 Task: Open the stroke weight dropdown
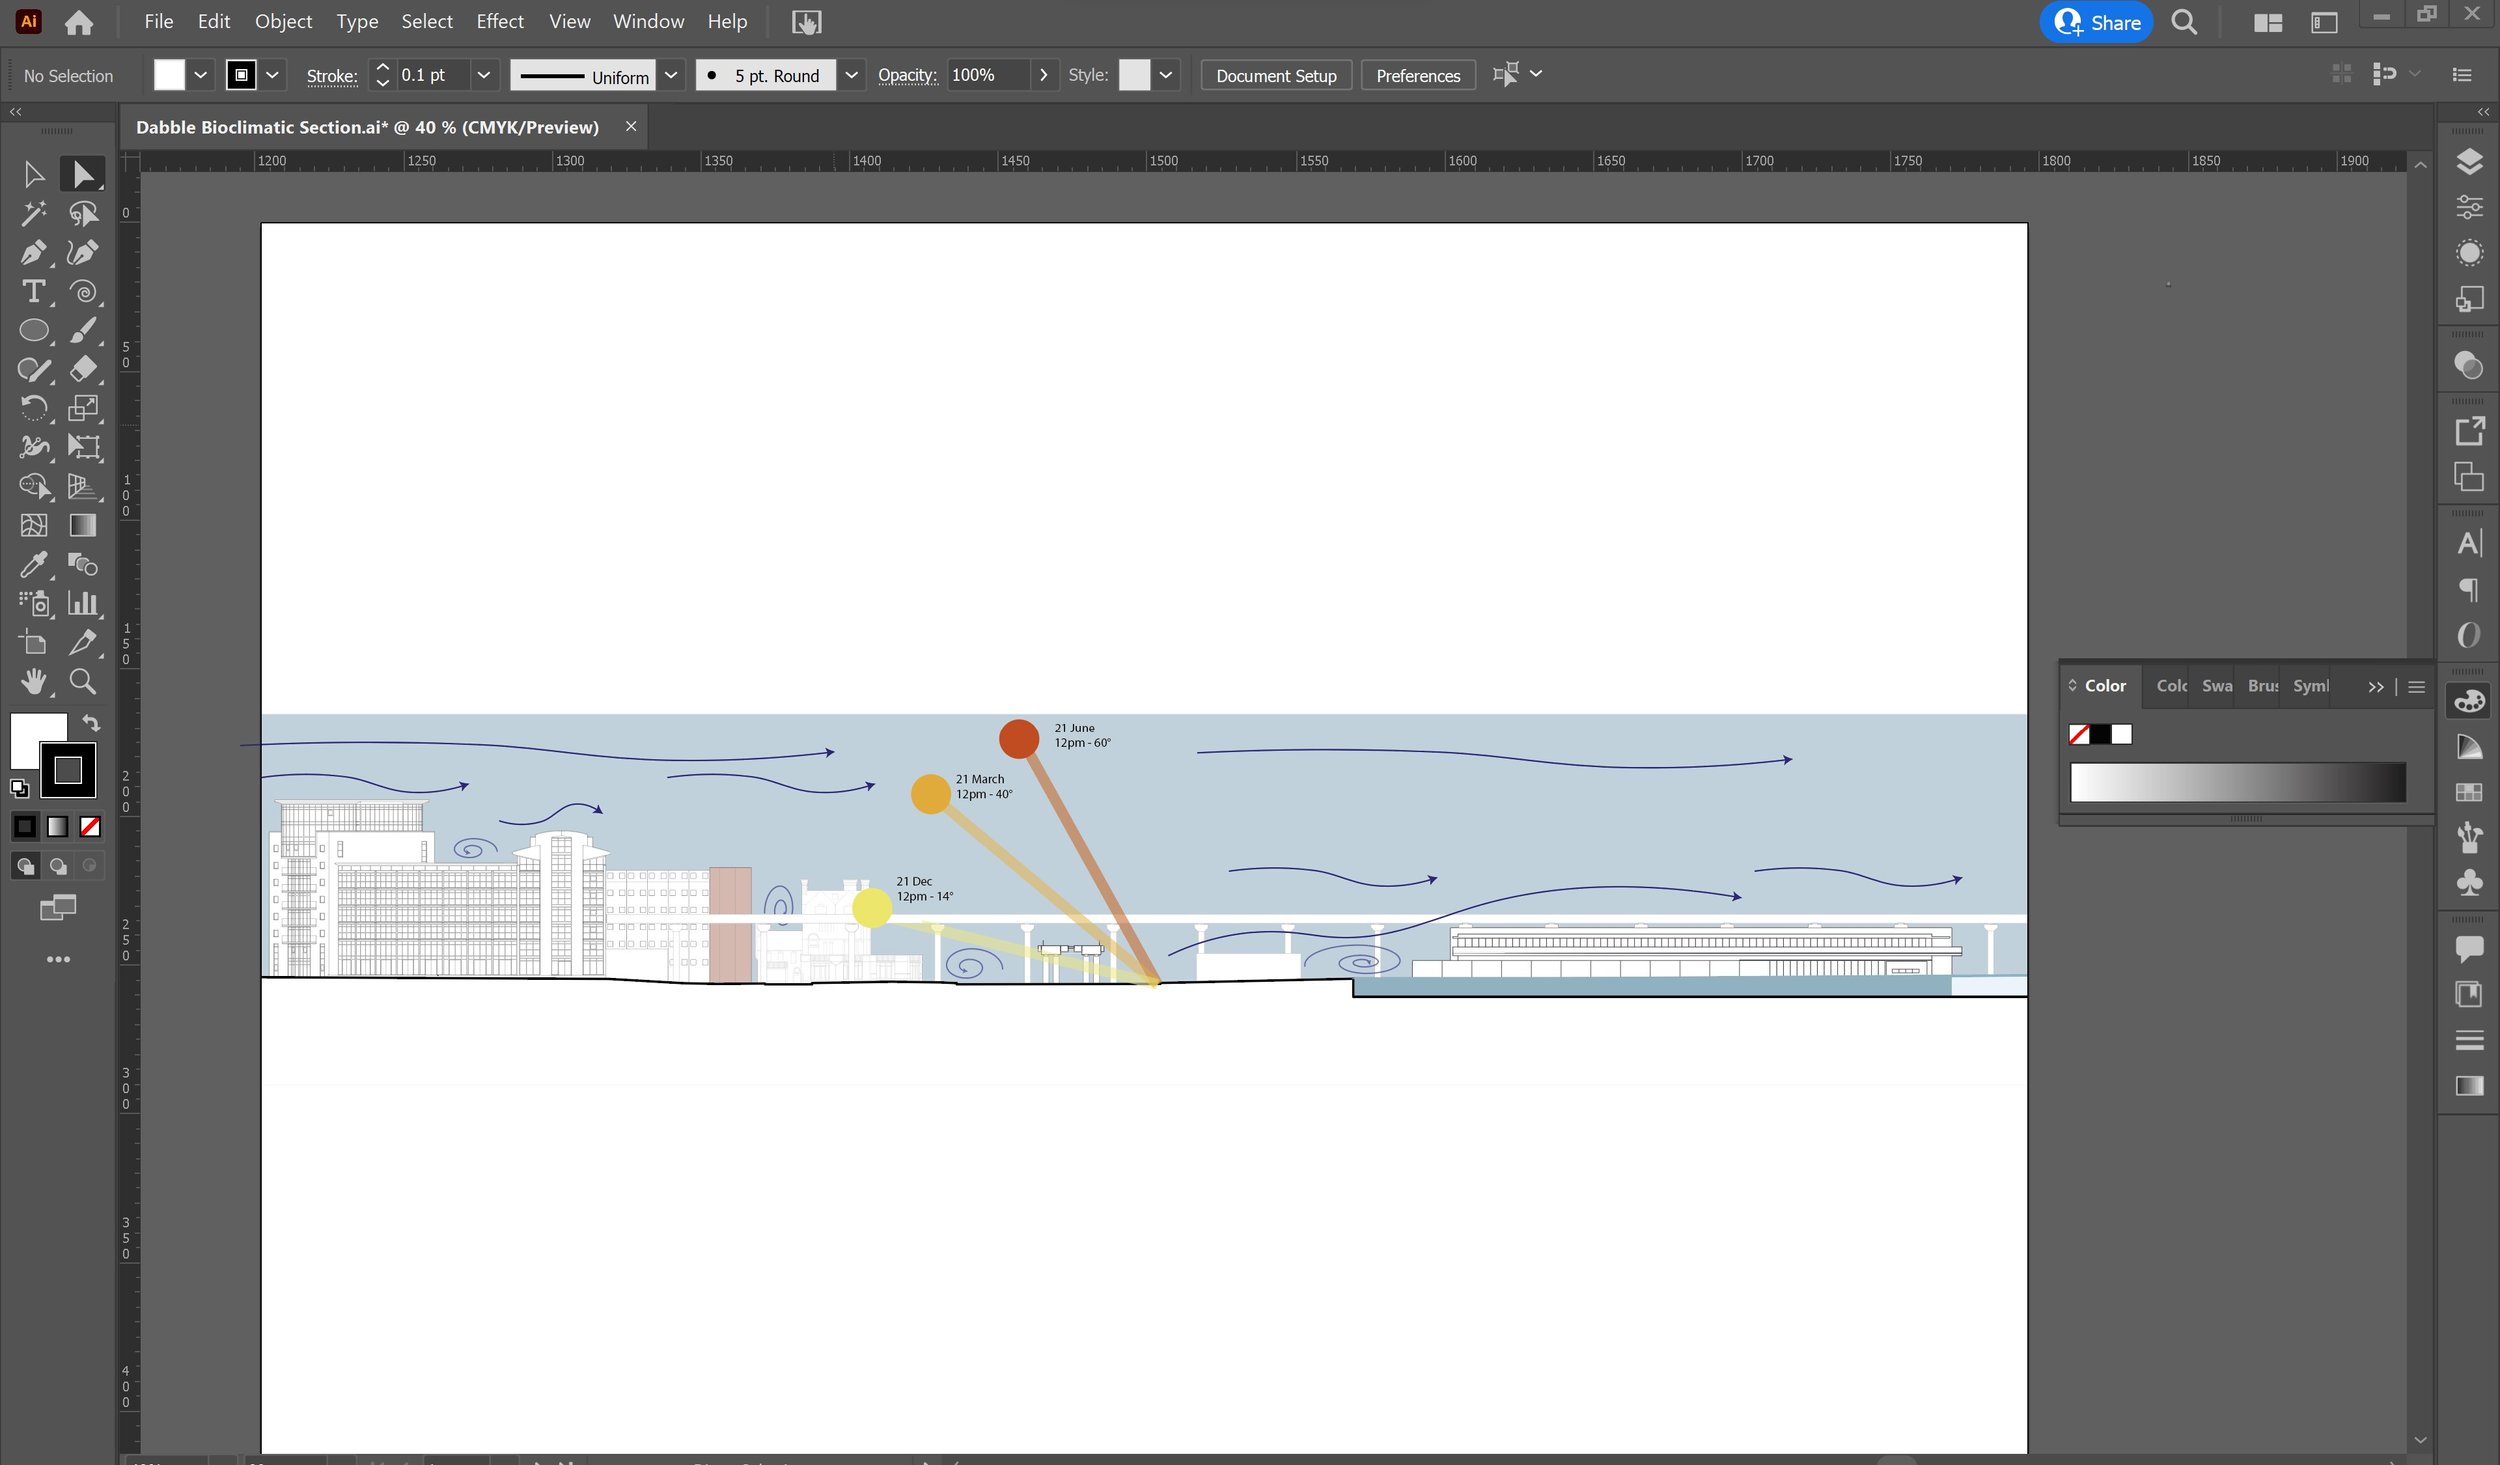483,75
